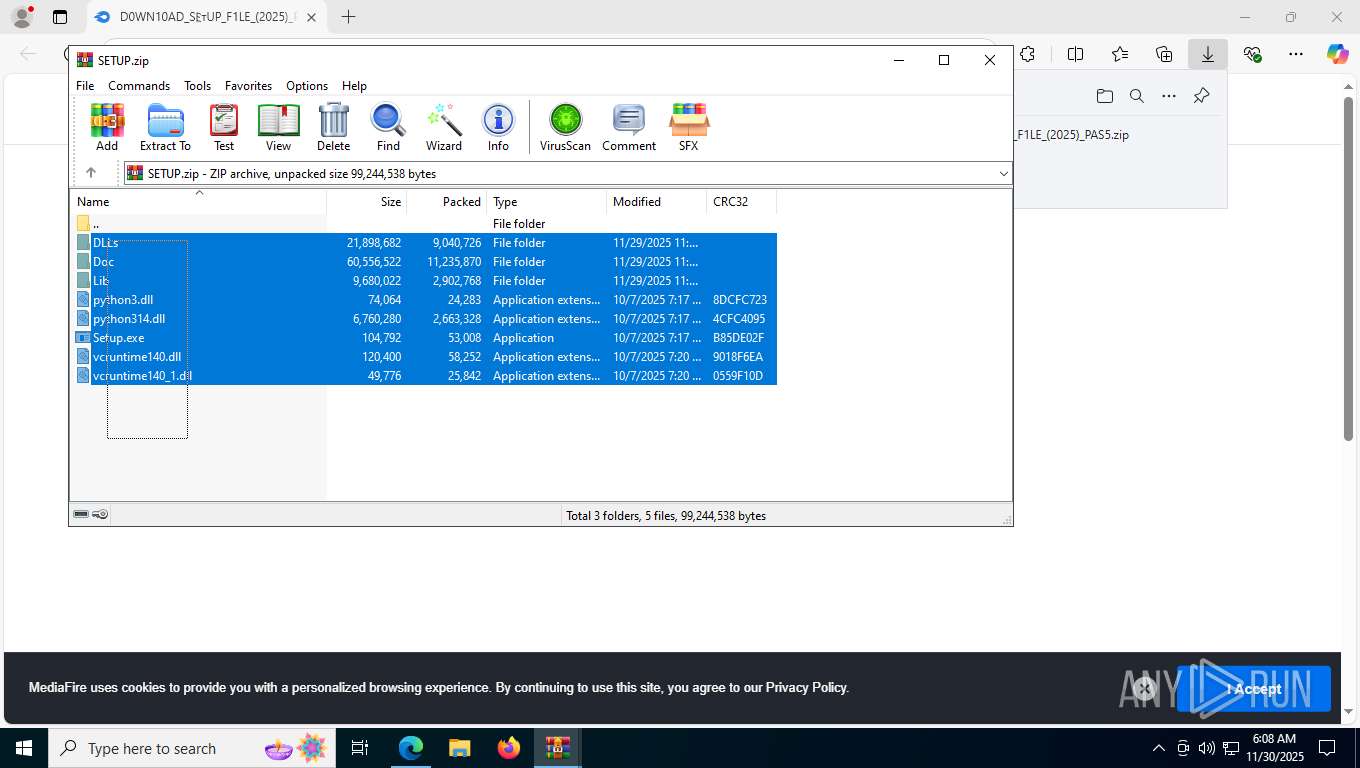
Task: Select vcruntime140_1.dll file
Action: tap(423, 375)
